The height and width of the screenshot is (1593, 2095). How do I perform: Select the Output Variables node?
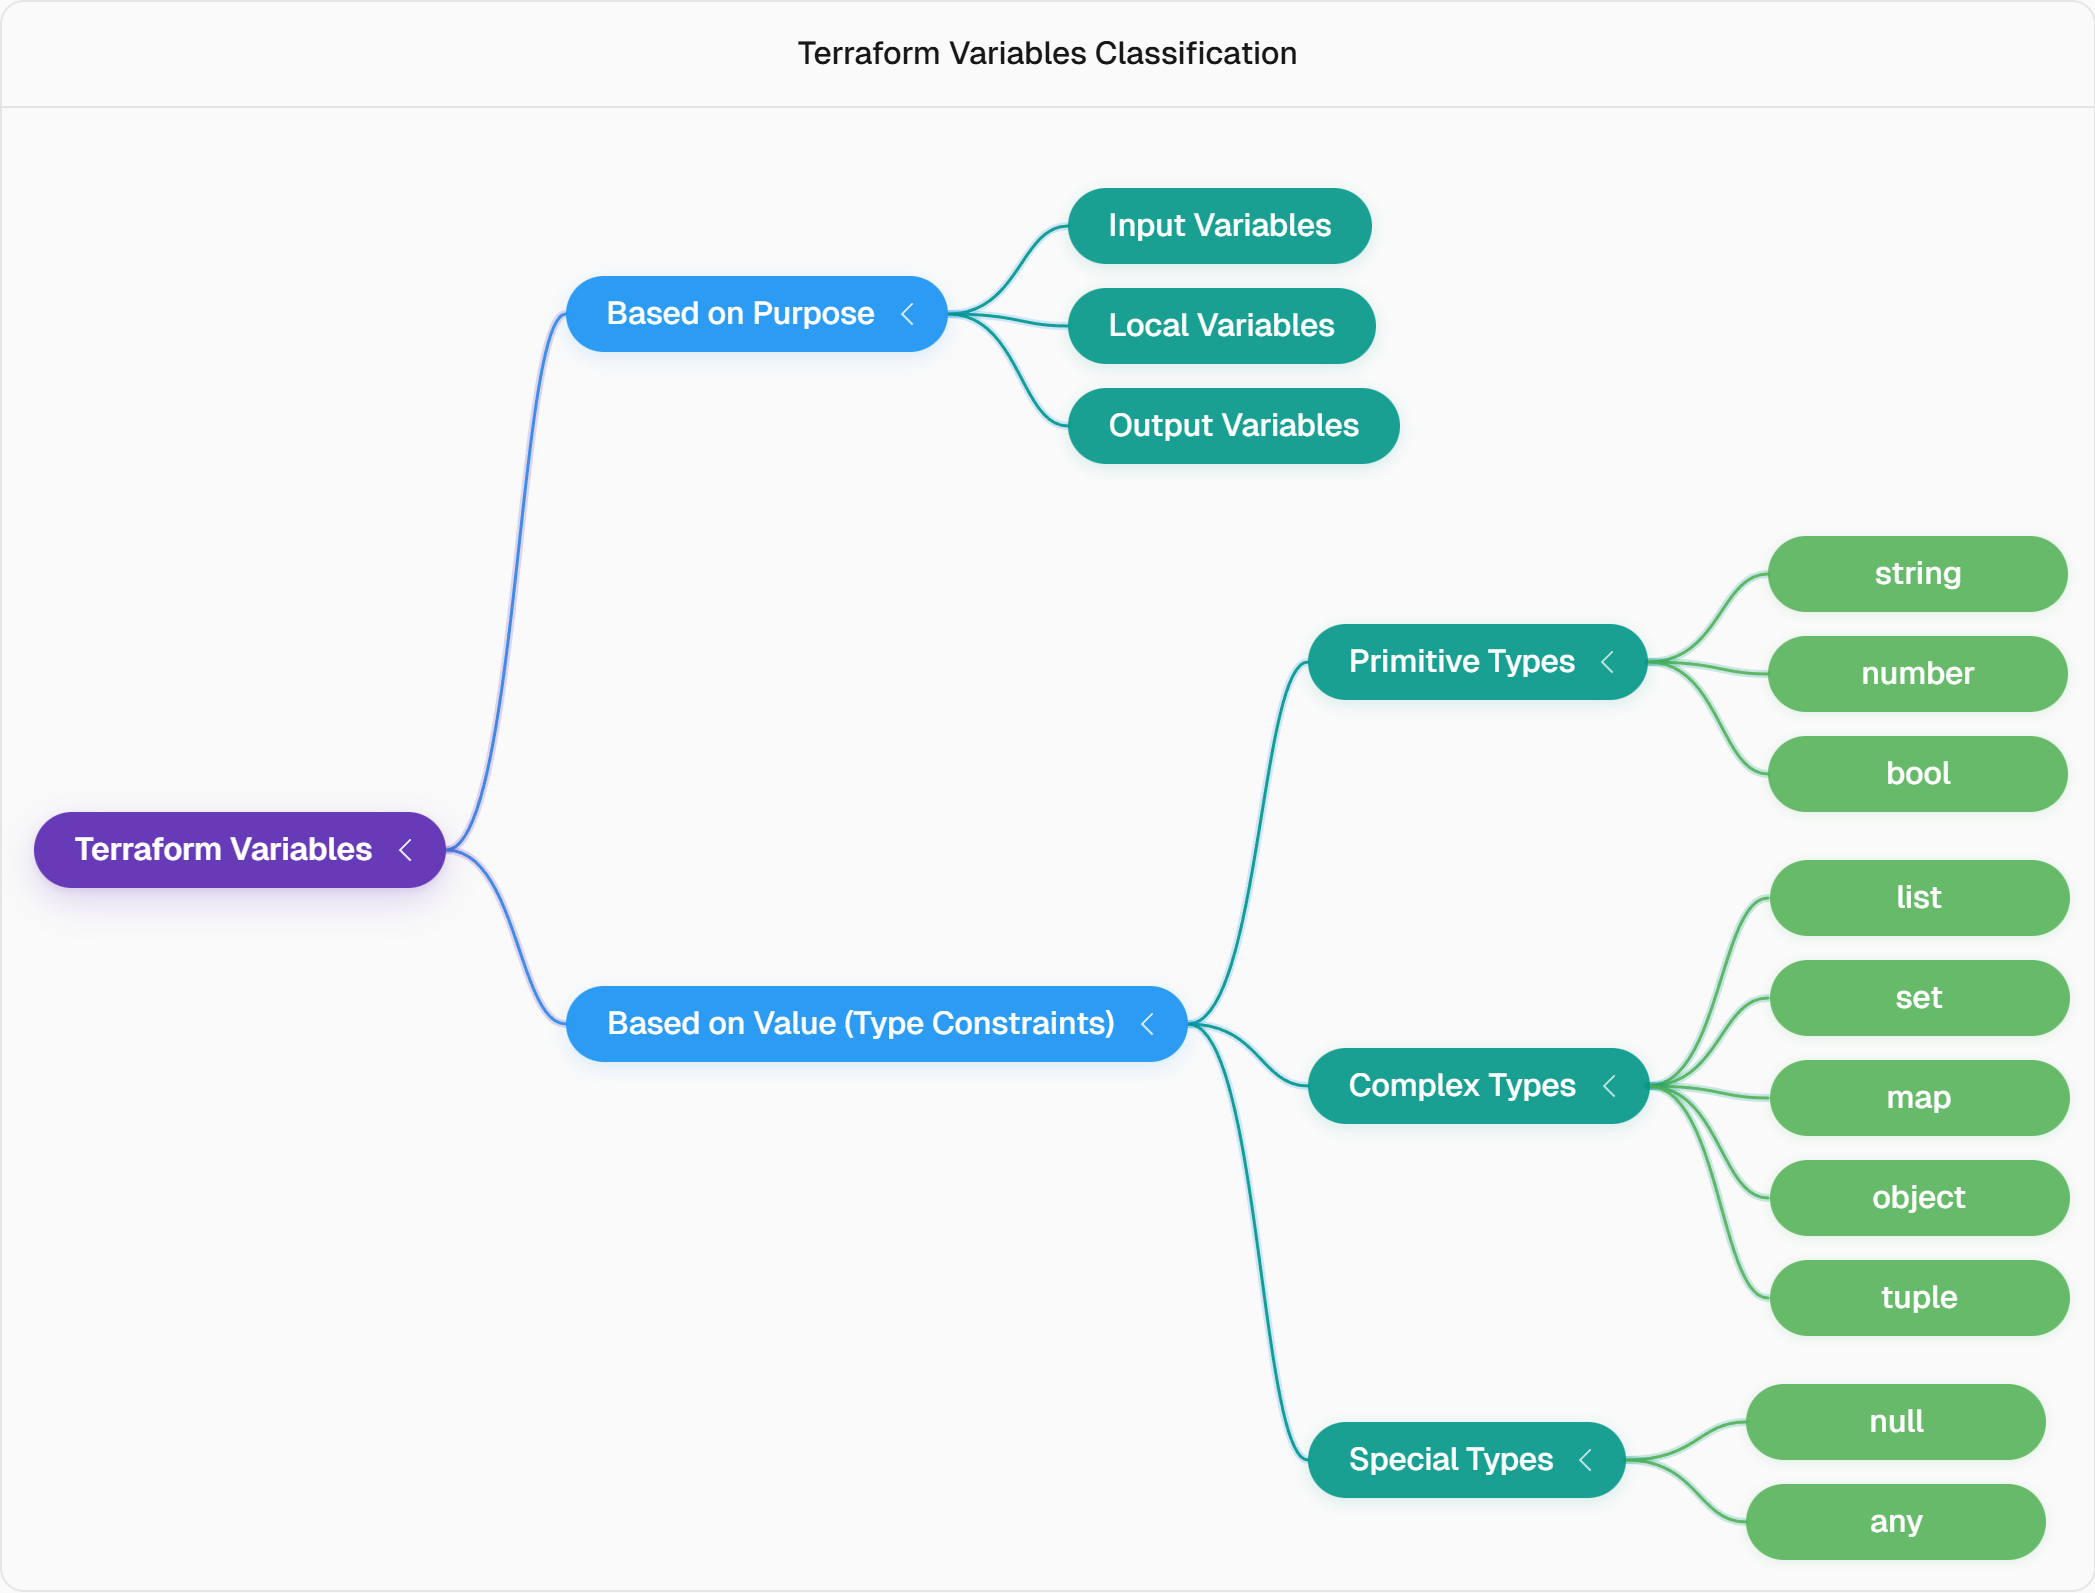(1233, 426)
